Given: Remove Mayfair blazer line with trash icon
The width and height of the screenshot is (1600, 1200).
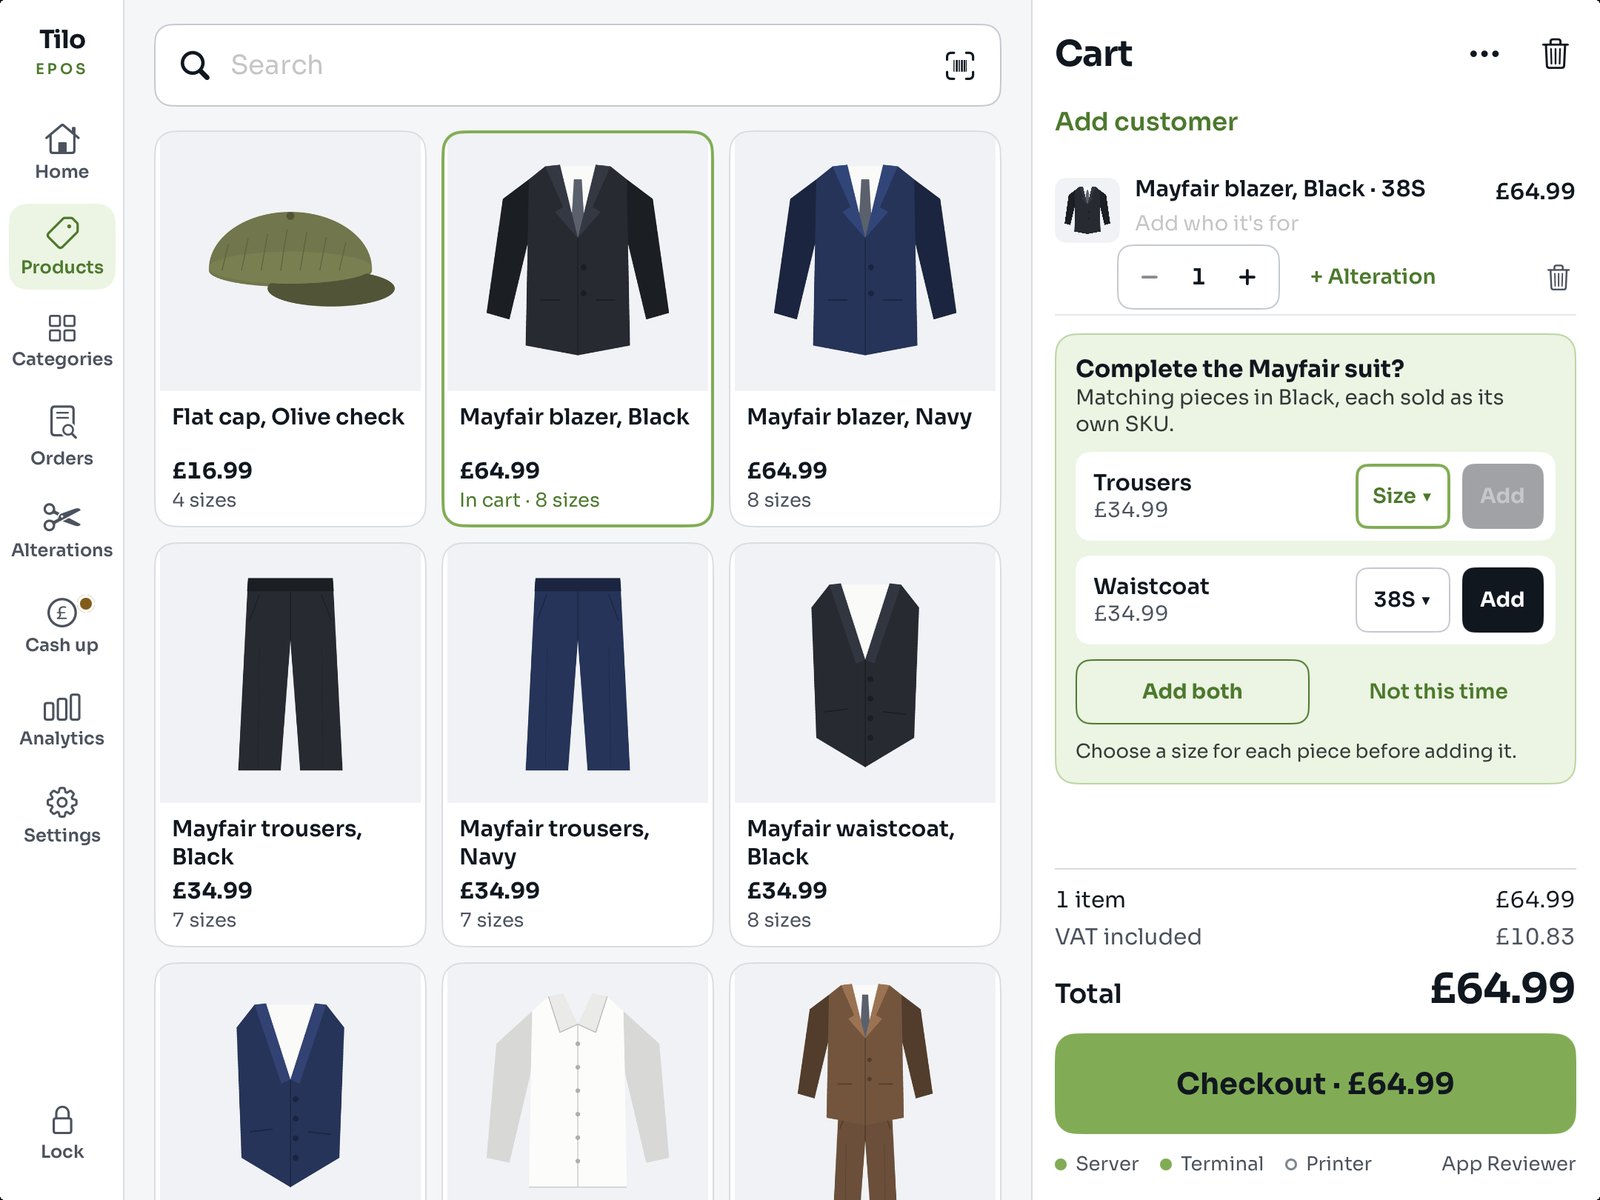Looking at the screenshot, I should [x=1558, y=277].
